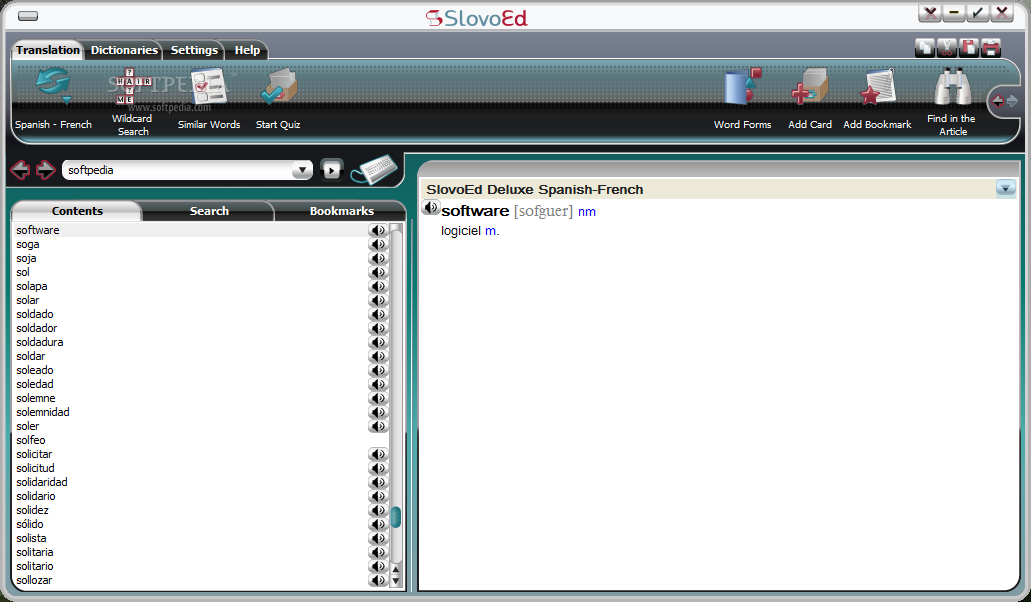Play audio for sollozar in list
The width and height of the screenshot is (1031, 602).
point(378,580)
